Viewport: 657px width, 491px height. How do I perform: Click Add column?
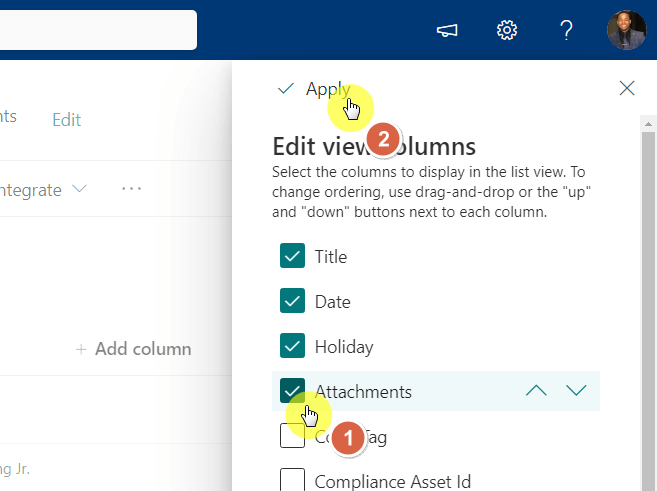pyautogui.click(x=133, y=349)
